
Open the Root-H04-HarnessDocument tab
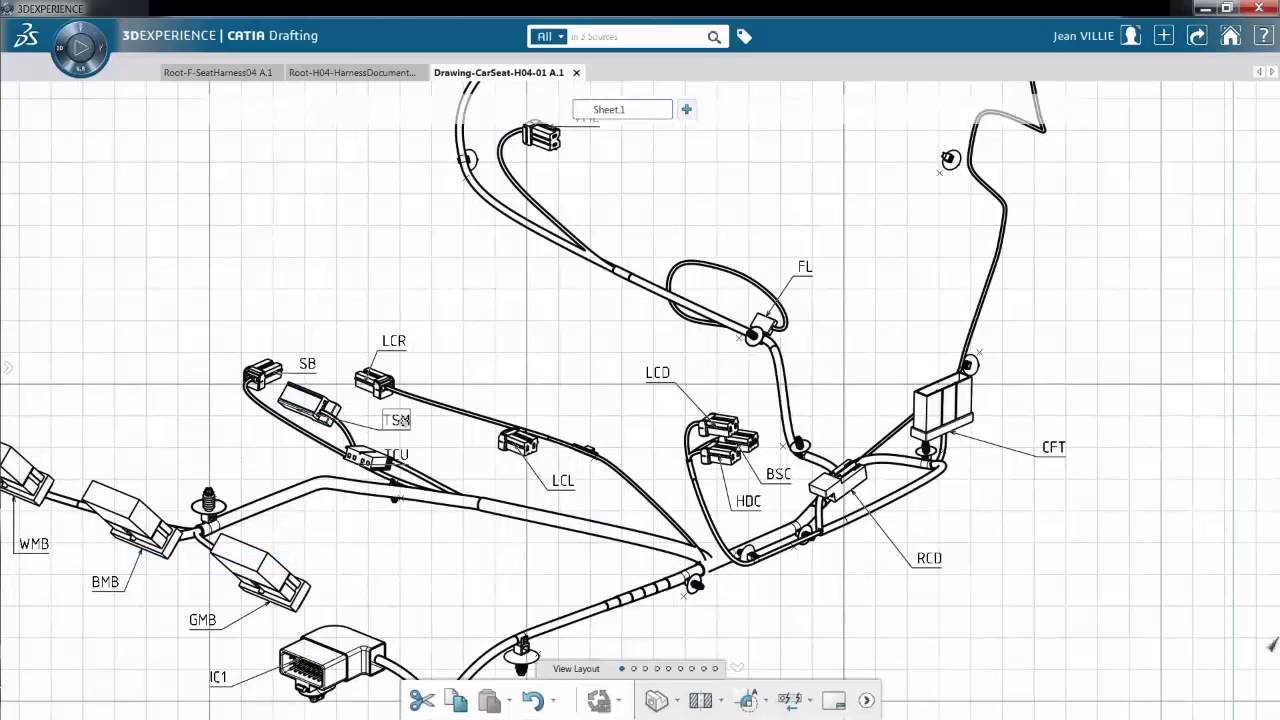[x=353, y=72]
